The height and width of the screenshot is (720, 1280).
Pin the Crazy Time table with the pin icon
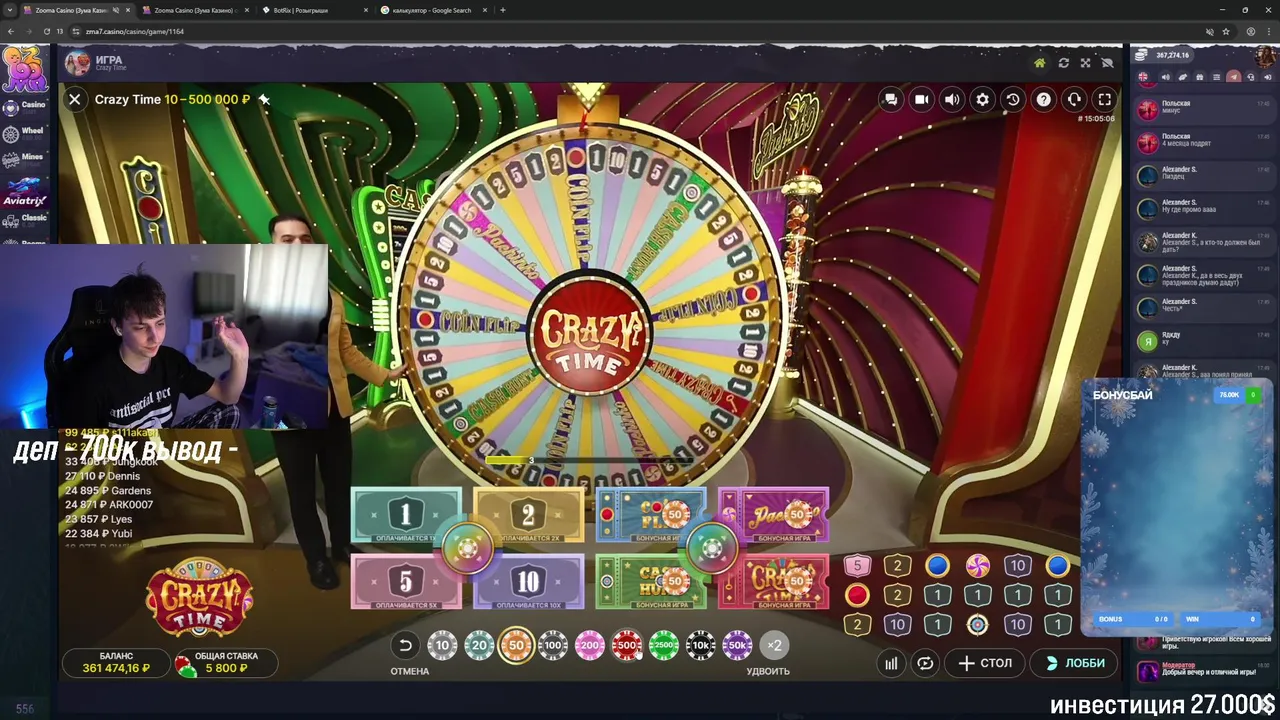pos(264,99)
